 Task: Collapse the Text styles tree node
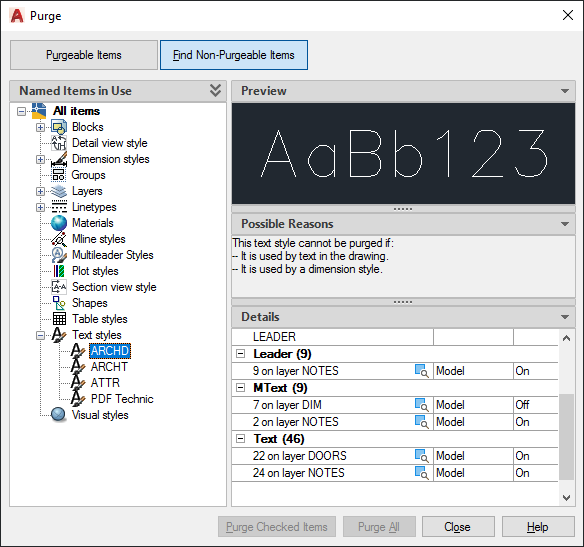point(40,335)
